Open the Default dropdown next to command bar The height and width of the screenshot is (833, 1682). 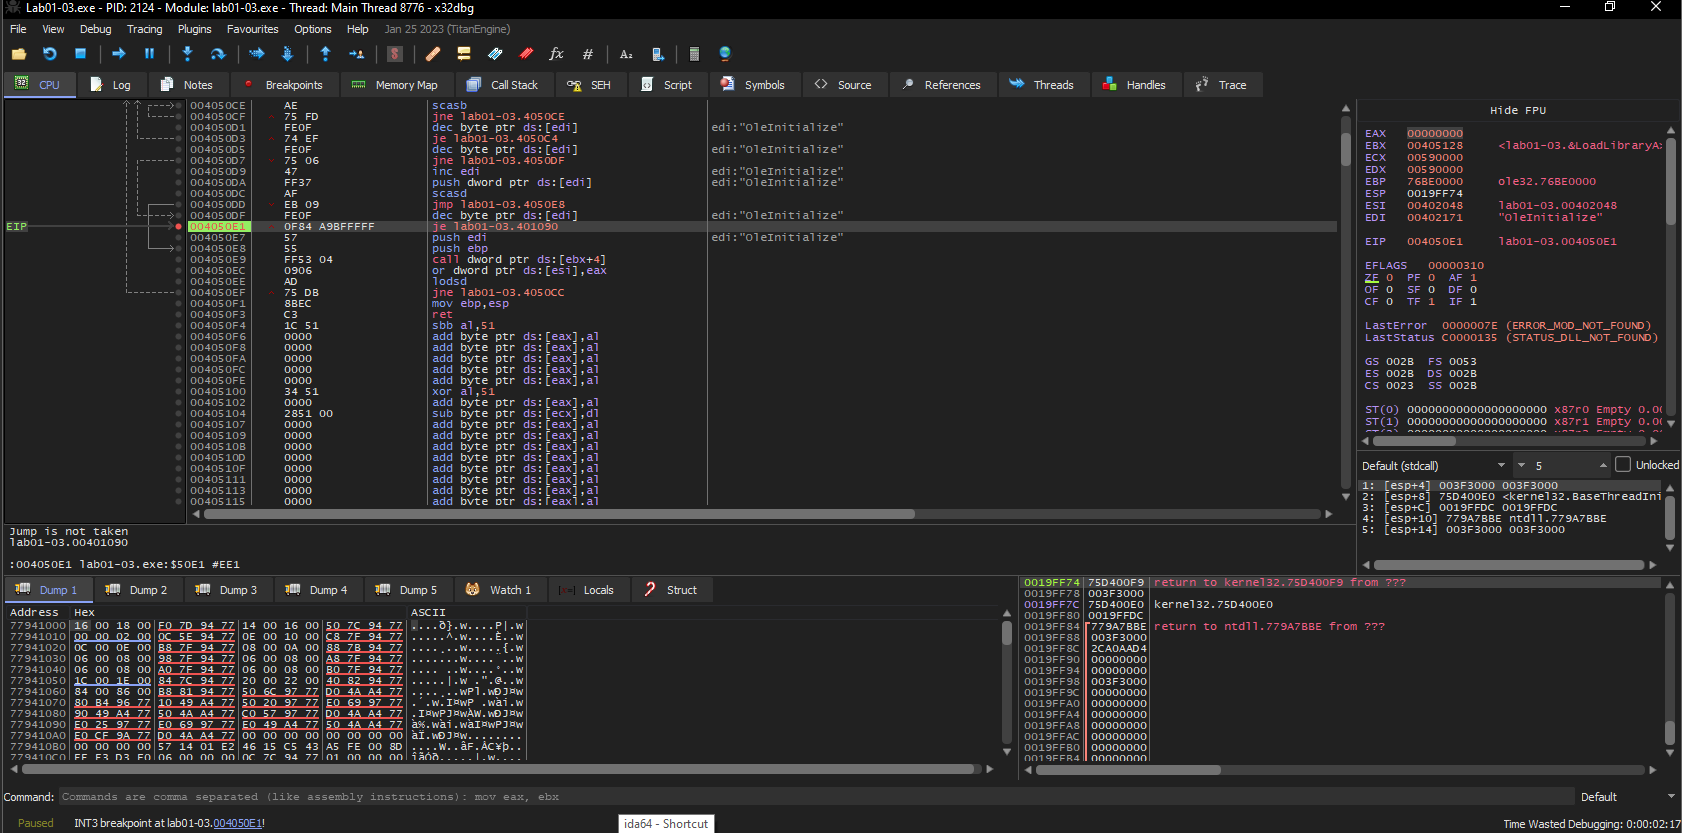click(x=1627, y=797)
